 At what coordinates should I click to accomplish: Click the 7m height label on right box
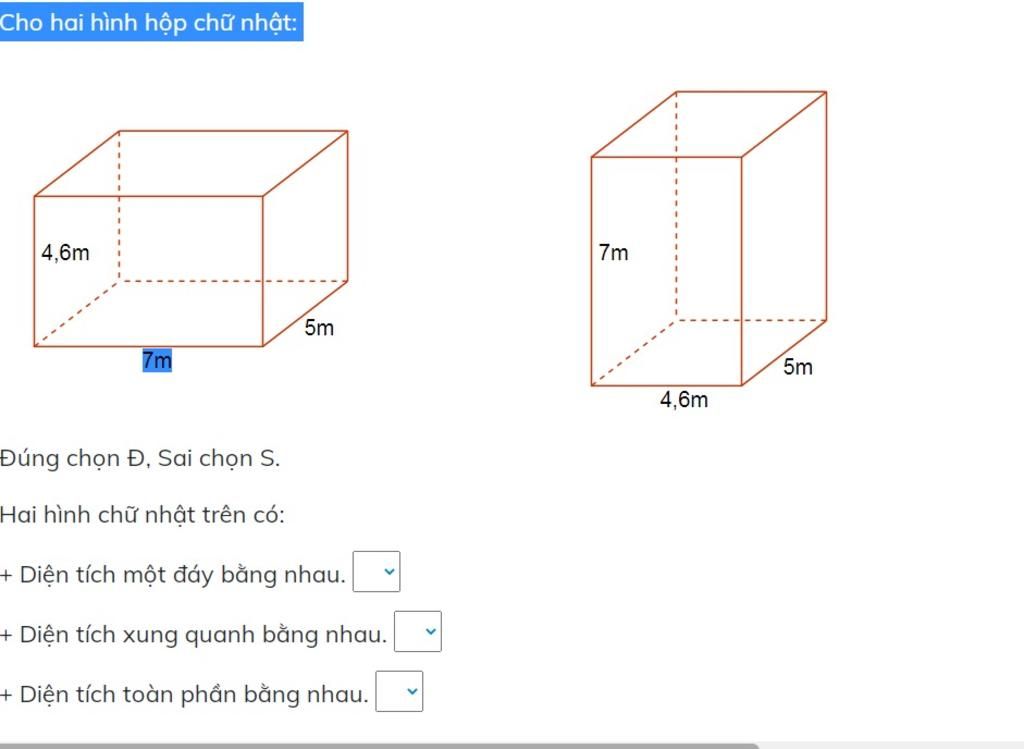pos(613,252)
